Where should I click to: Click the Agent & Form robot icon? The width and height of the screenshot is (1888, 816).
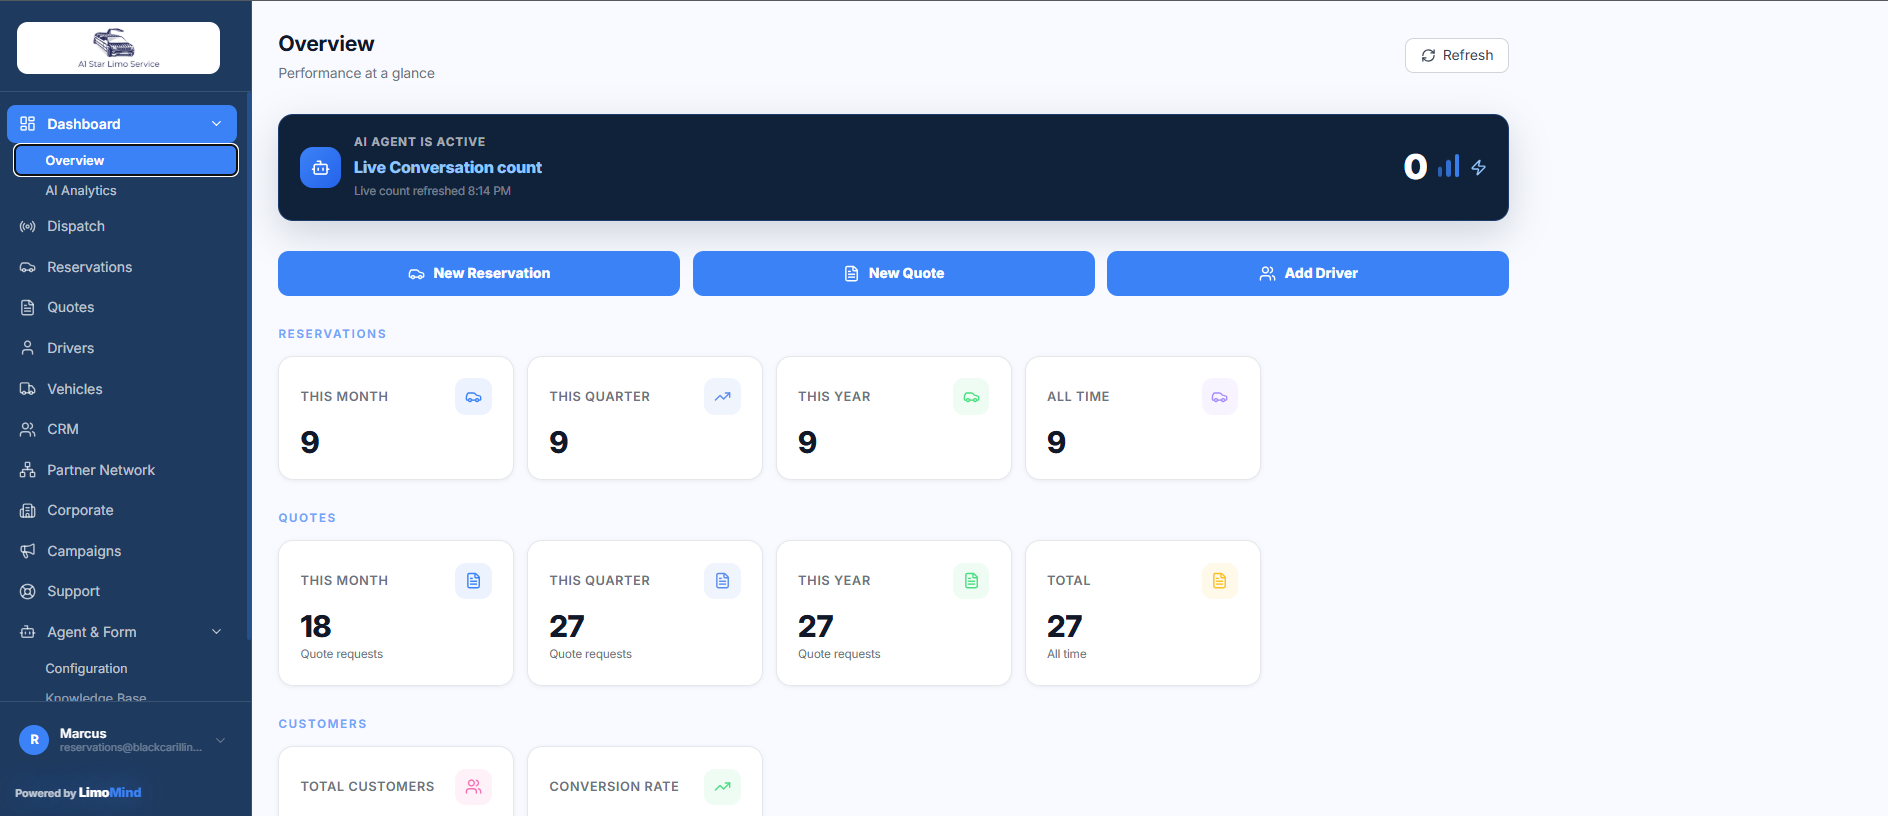[x=27, y=632]
